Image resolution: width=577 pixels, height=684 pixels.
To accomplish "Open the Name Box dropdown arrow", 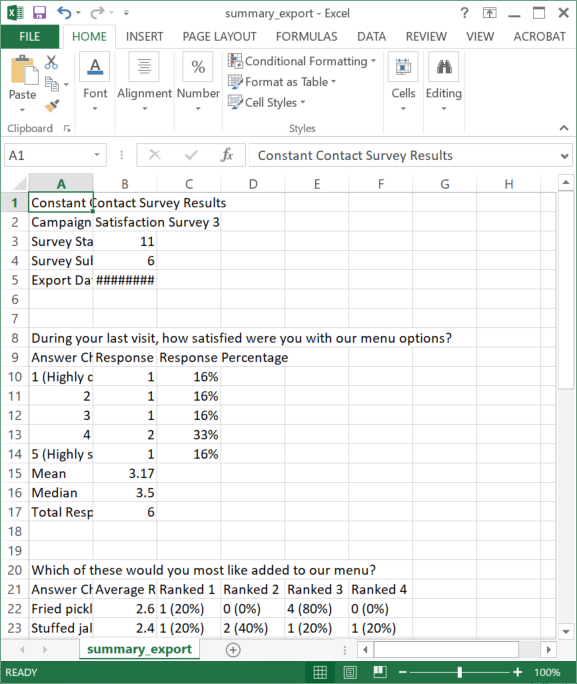I will coord(97,155).
